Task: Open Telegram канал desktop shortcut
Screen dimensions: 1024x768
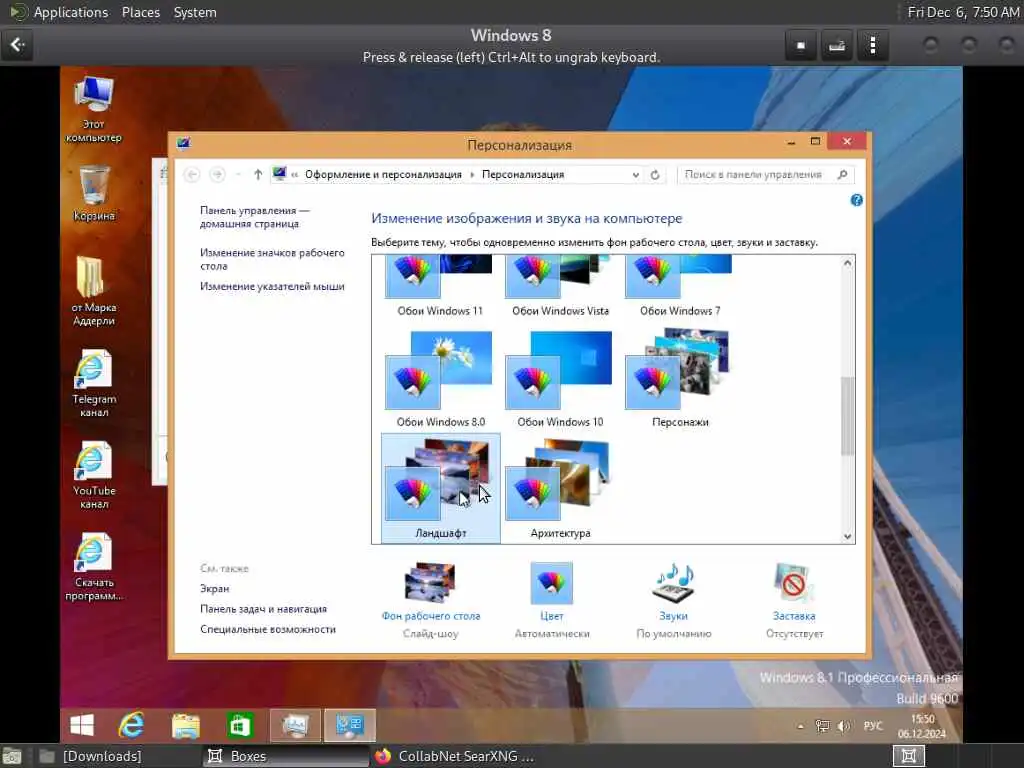Action: tap(93, 383)
